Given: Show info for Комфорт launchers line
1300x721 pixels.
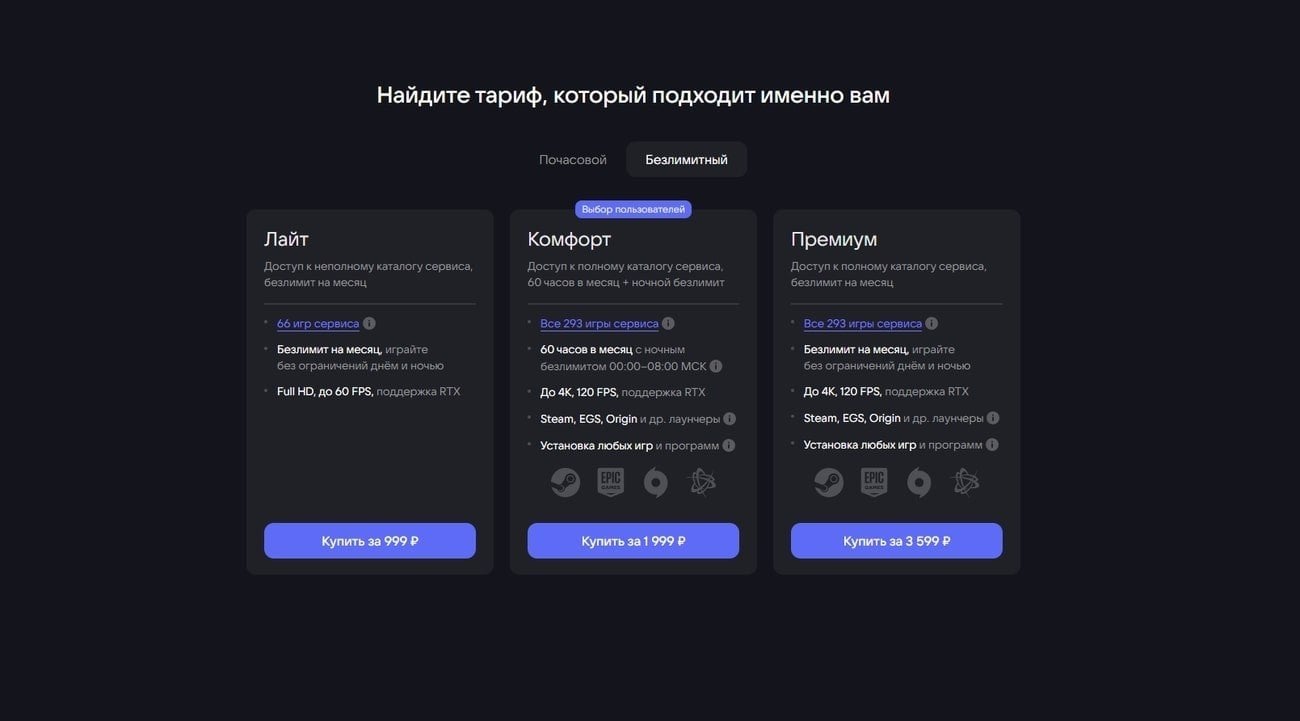Looking at the screenshot, I should coord(729,419).
